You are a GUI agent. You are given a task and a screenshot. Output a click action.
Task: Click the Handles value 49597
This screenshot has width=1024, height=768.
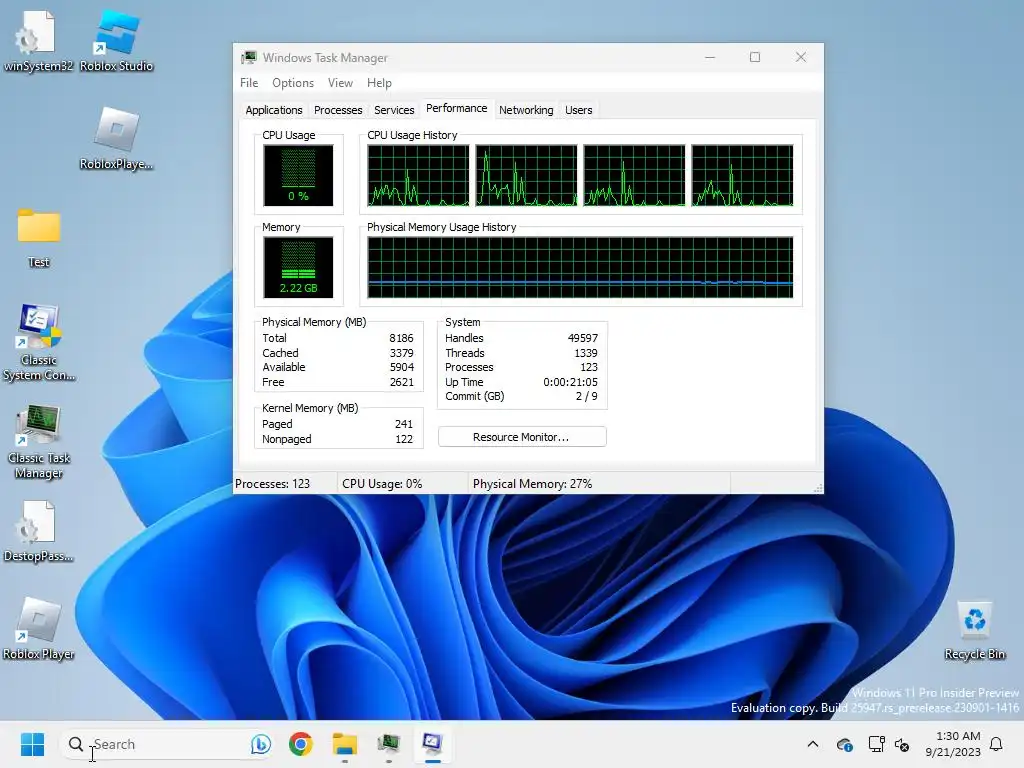click(583, 338)
